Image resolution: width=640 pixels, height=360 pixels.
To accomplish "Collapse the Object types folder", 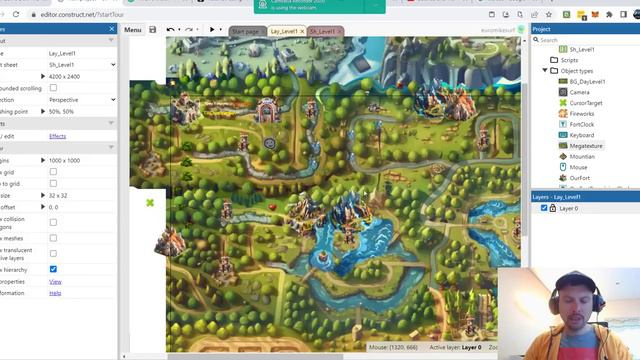I will [545, 71].
